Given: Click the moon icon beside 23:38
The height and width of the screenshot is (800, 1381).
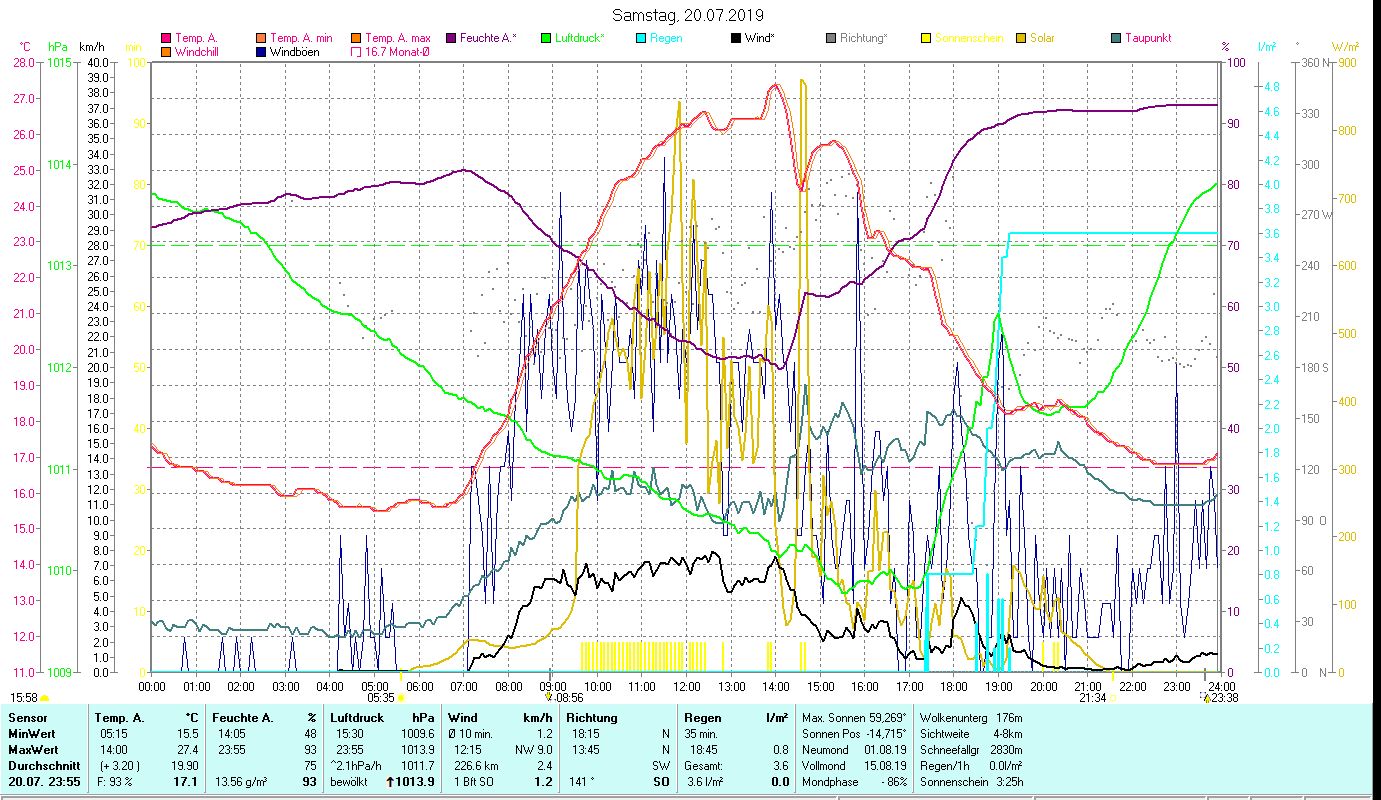Looking at the screenshot, I should [1205, 698].
